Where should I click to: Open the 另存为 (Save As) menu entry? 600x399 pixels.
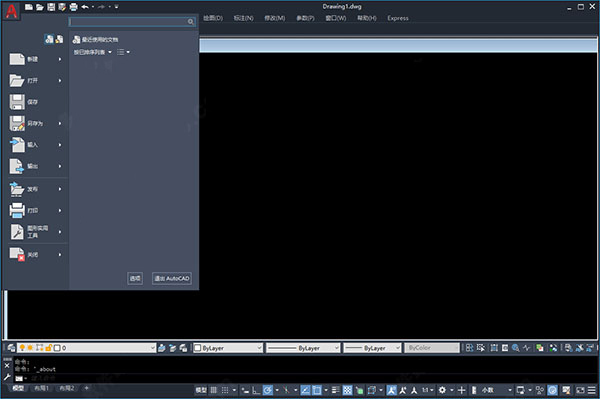[35, 124]
